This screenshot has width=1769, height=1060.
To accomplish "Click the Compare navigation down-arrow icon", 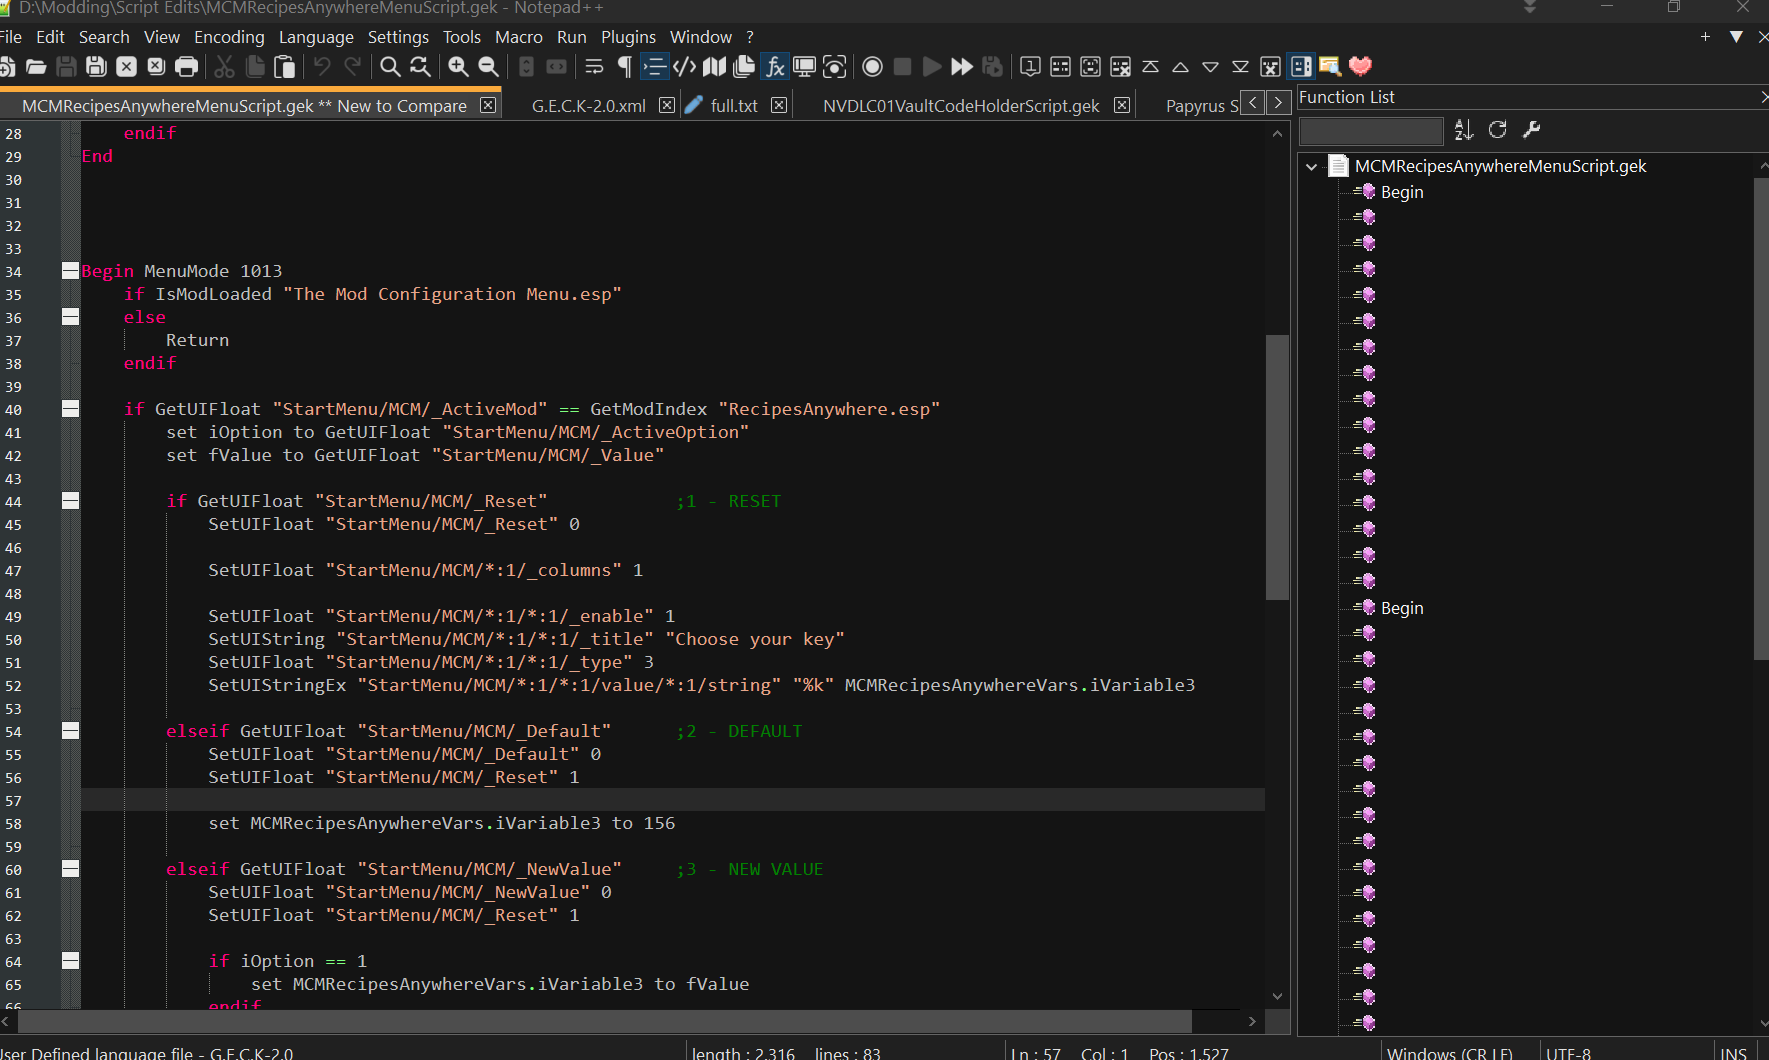I will click(x=1210, y=67).
